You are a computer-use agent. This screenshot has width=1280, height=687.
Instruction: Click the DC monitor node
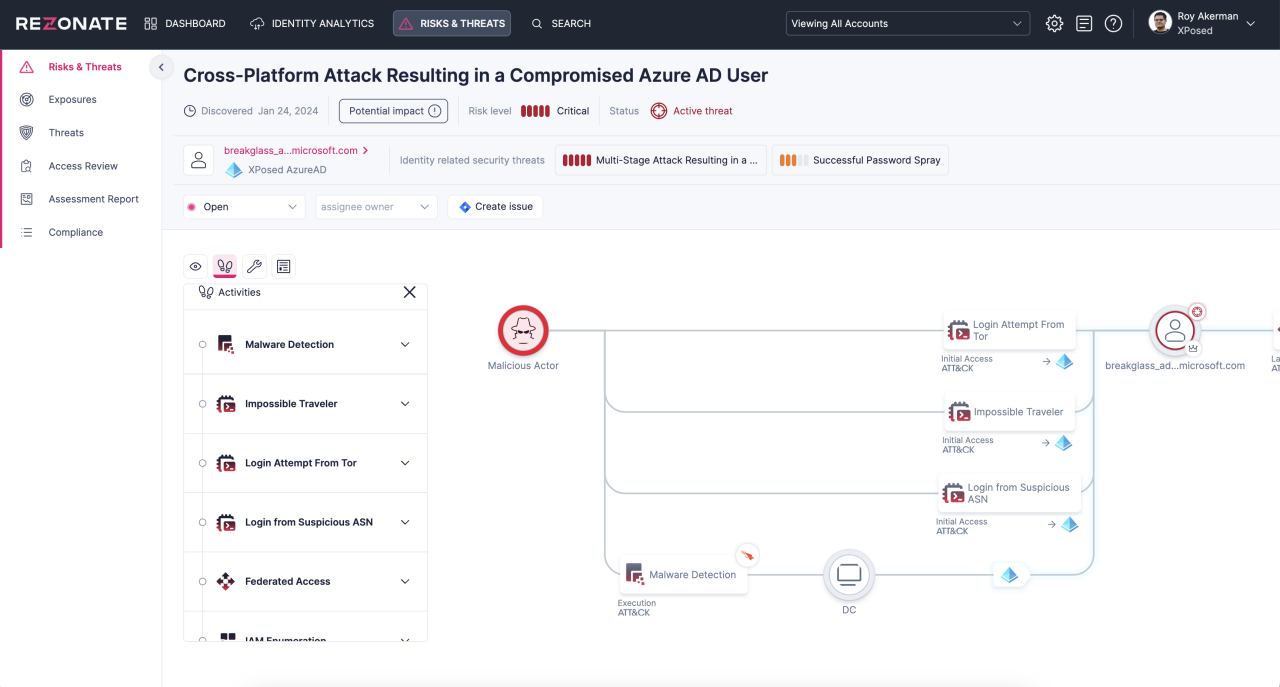tap(849, 575)
